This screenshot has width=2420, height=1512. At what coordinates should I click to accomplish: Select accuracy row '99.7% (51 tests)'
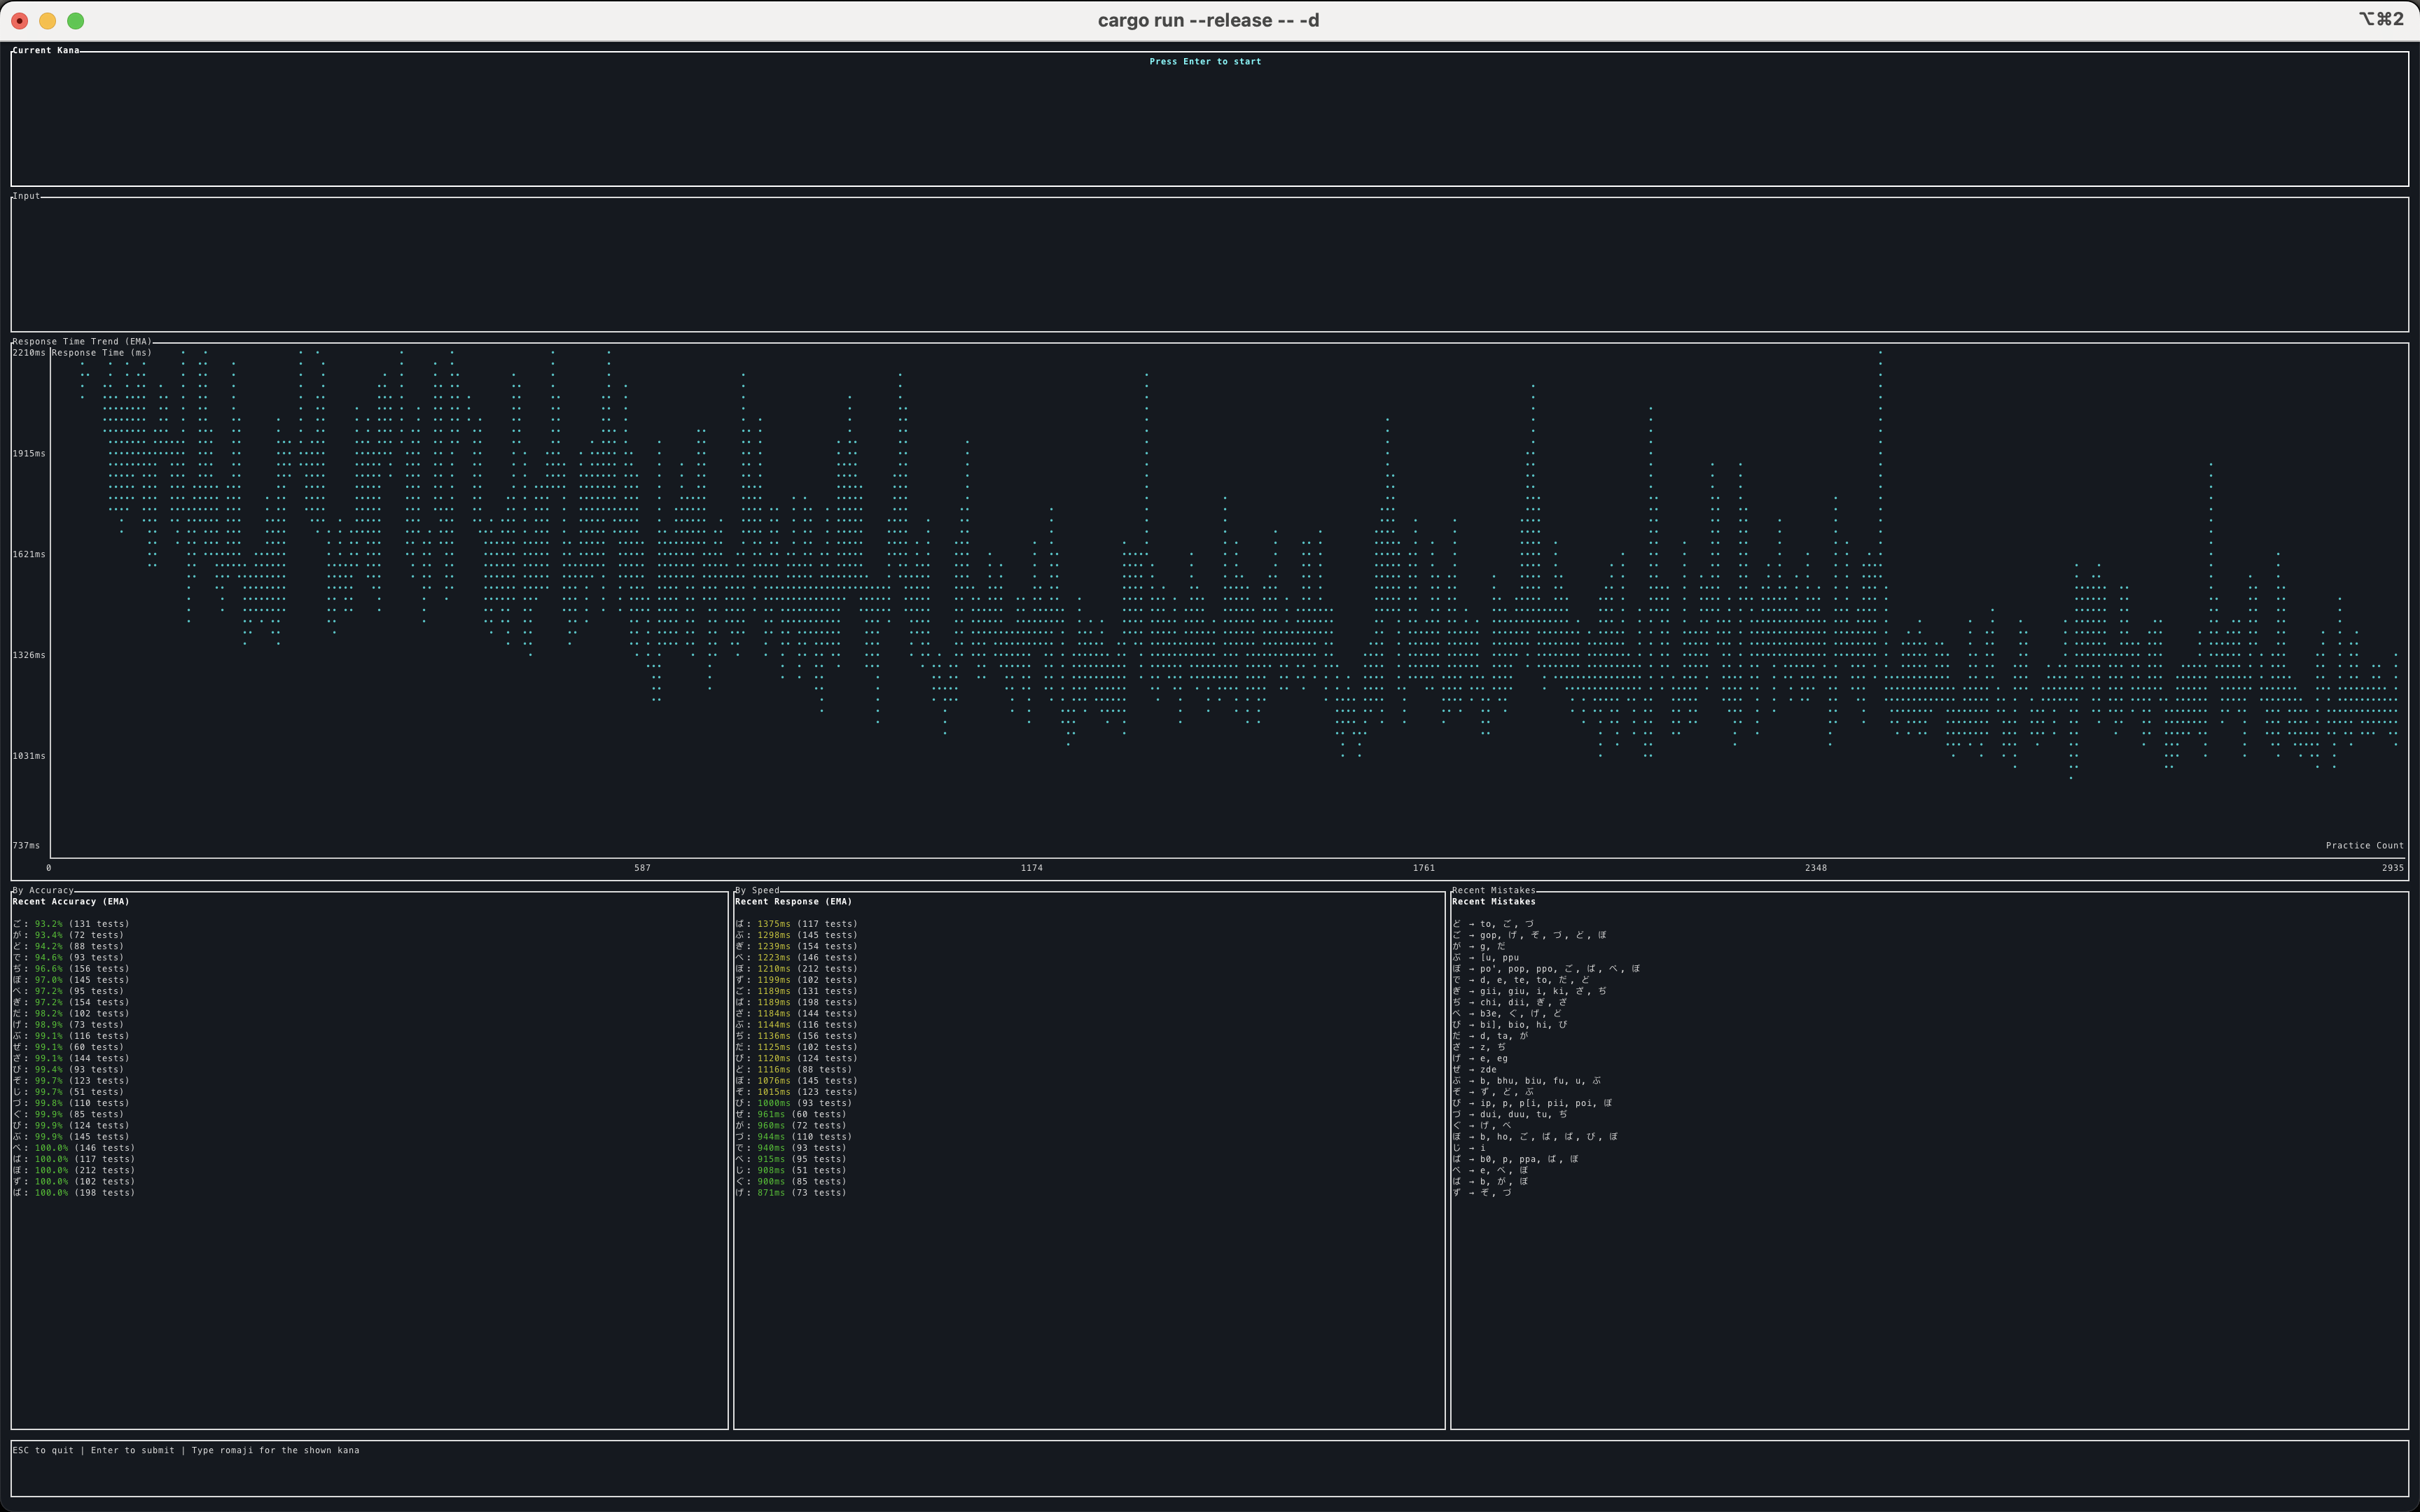click(x=68, y=1092)
